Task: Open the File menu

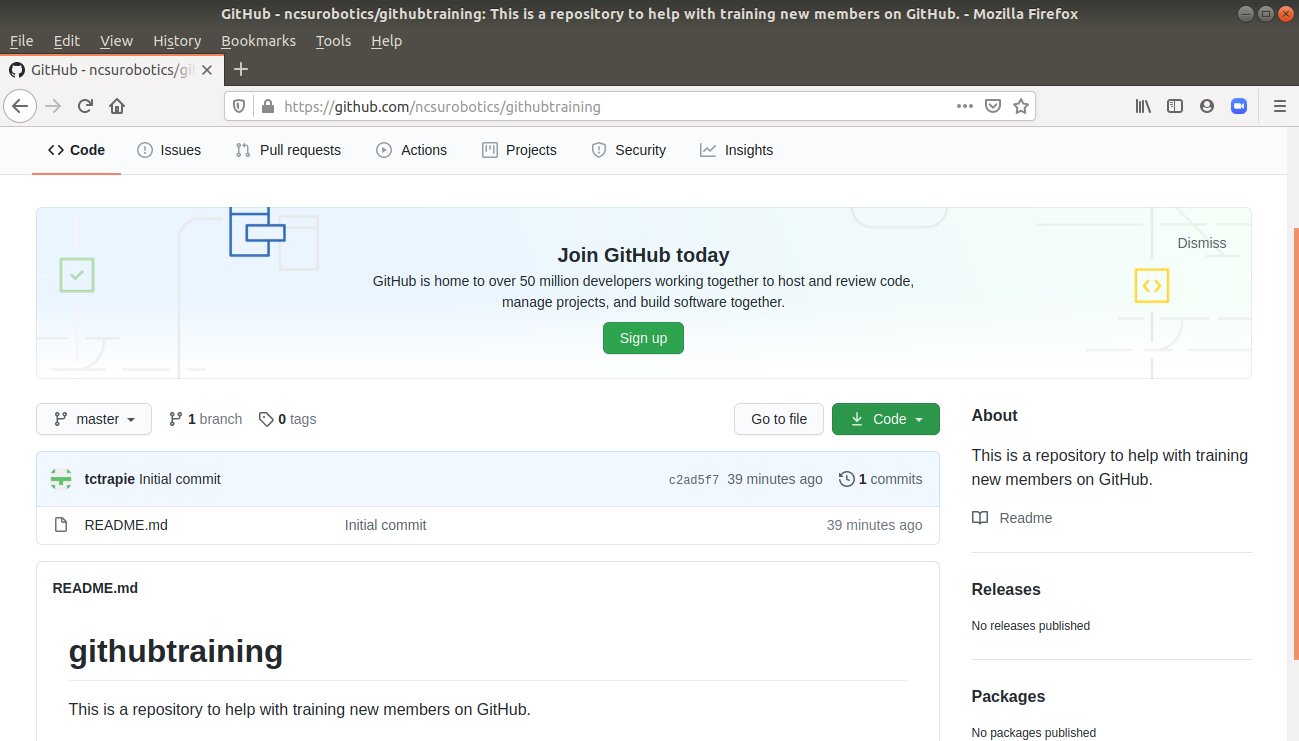Action: click(21, 41)
